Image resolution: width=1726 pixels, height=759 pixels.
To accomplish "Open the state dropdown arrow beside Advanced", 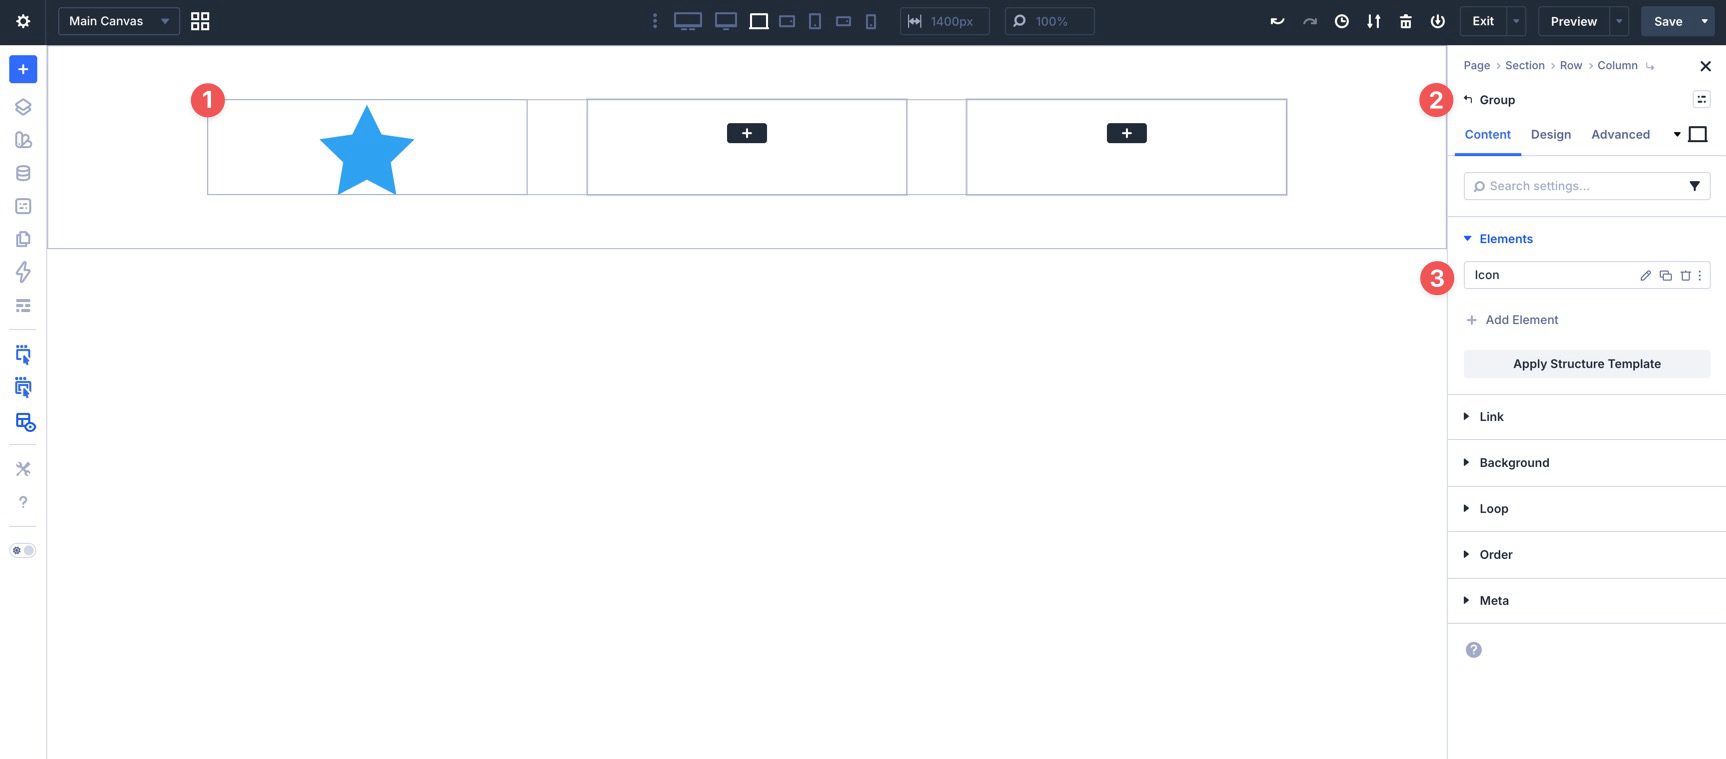I will pos(1677,135).
